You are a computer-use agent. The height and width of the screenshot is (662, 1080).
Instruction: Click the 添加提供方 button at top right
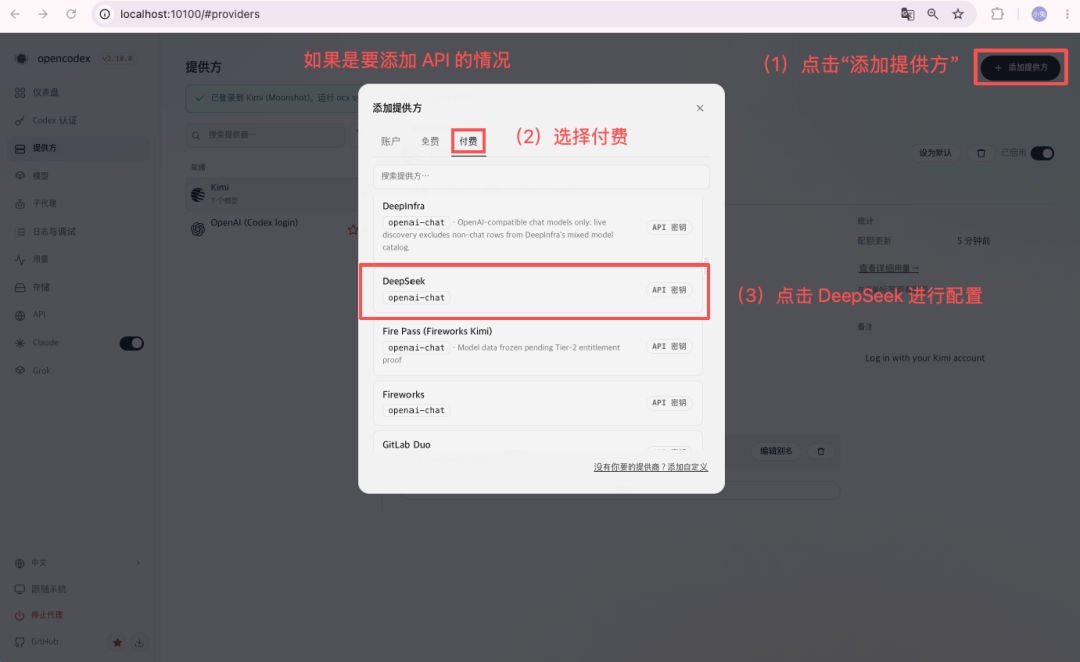pyautogui.click(x=1020, y=67)
